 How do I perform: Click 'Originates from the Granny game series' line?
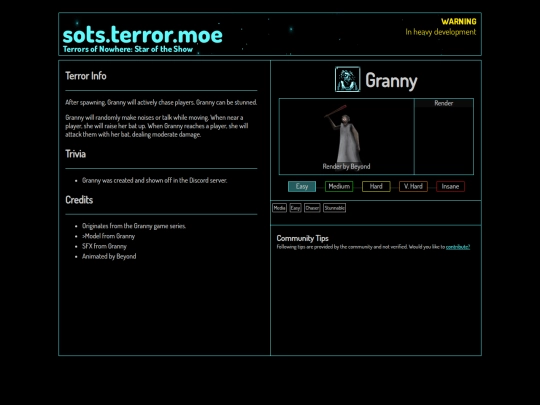pyautogui.click(x=134, y=226)
